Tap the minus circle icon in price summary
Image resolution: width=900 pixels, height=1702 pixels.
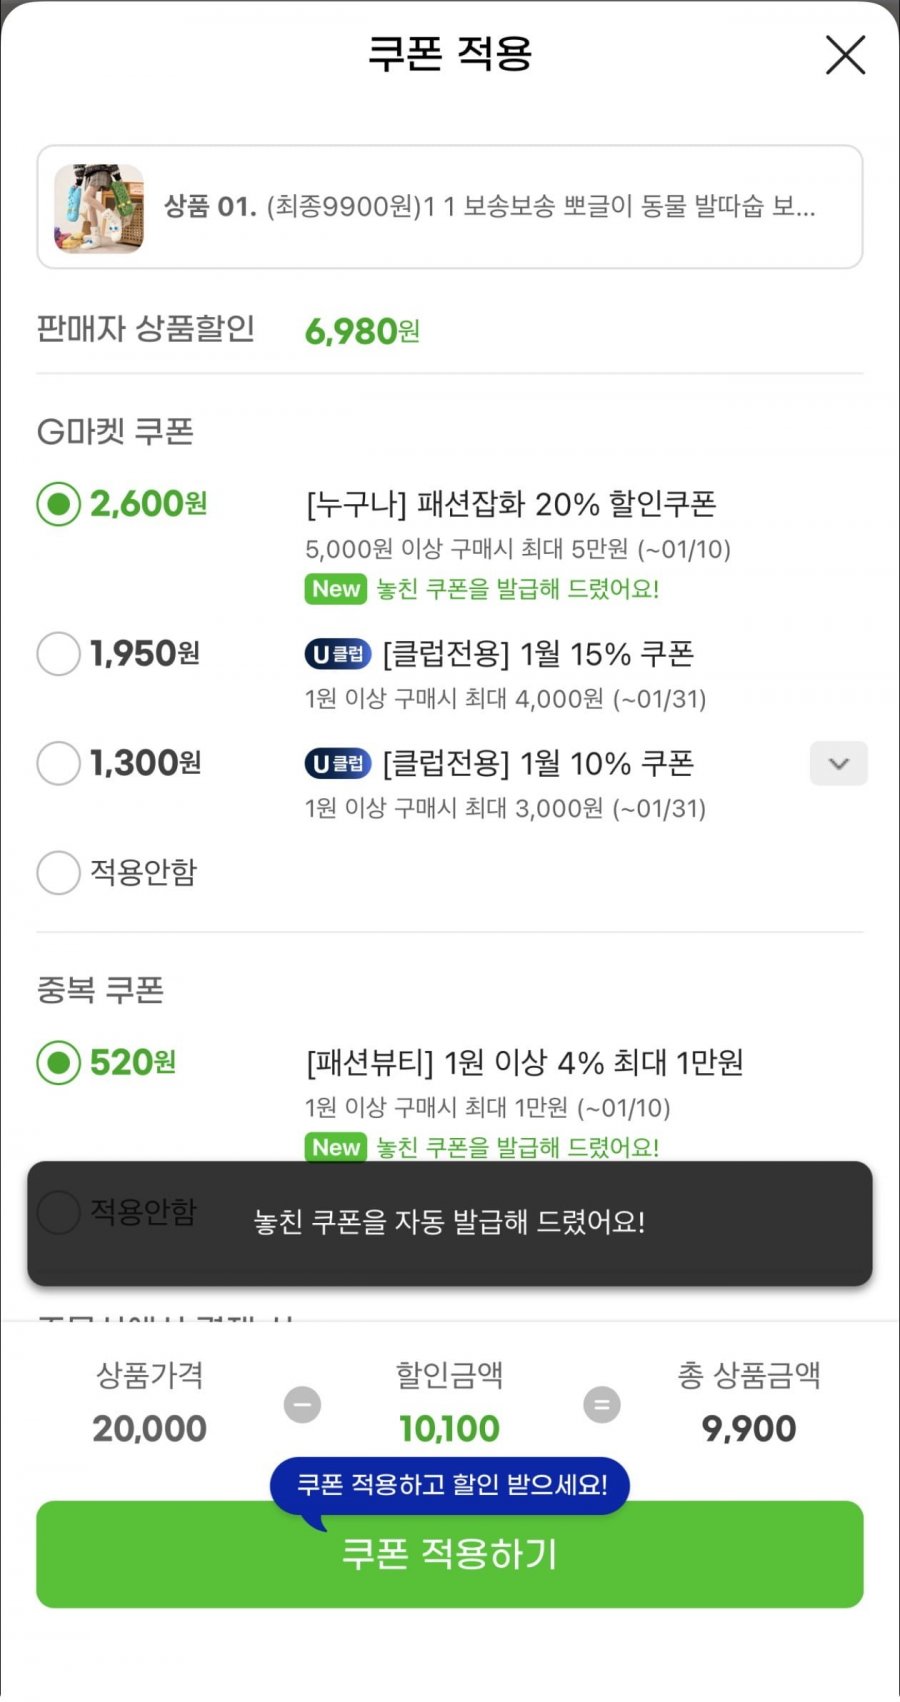302,1404
